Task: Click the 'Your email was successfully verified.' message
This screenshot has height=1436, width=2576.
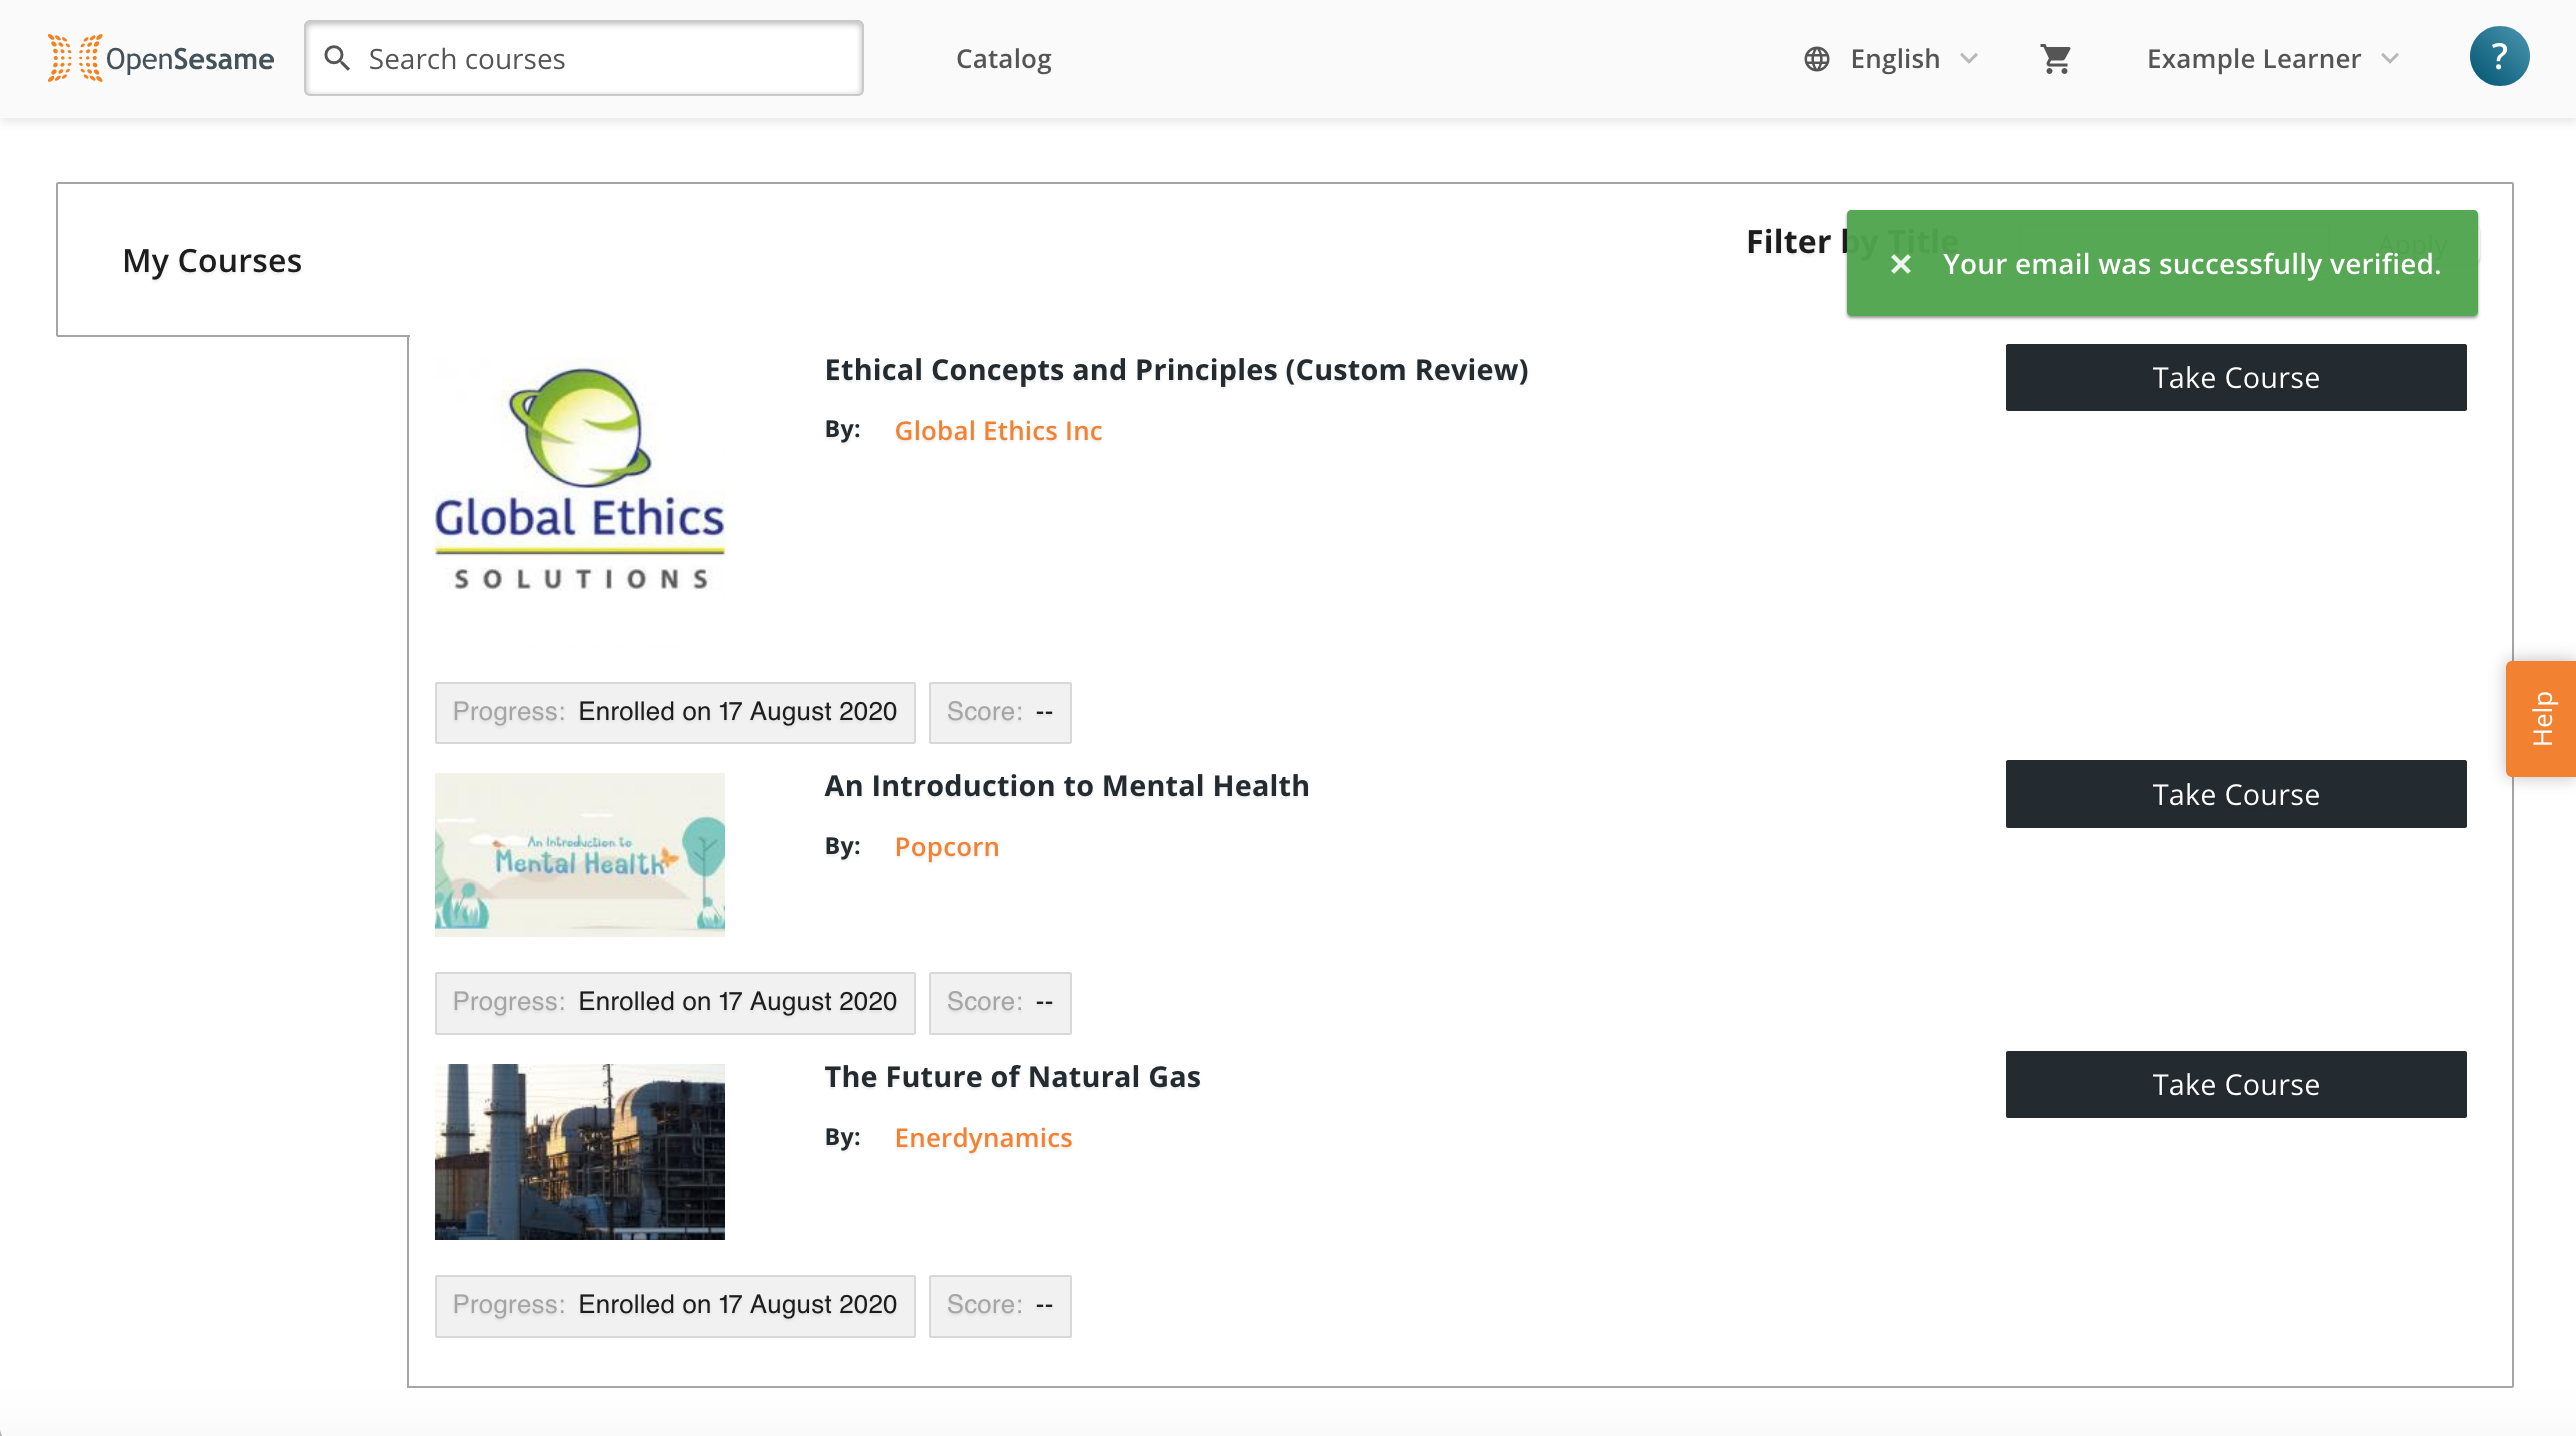Action: pyautogui.click(x=2191, y=264)
